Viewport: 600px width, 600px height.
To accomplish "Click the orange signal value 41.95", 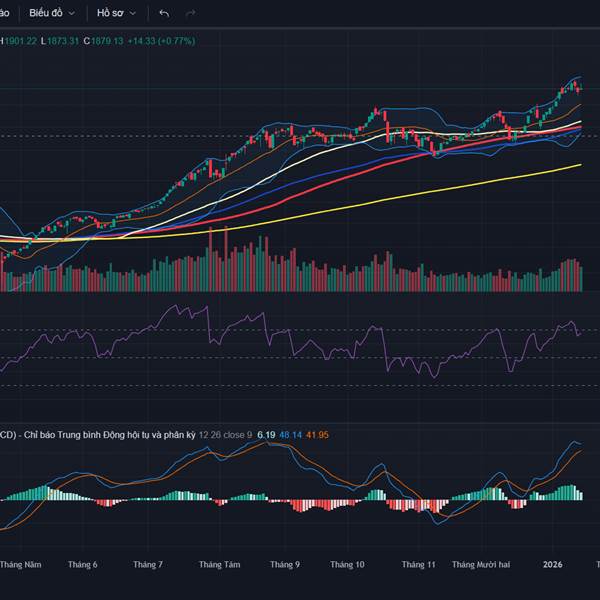I will tap(317, 435).
